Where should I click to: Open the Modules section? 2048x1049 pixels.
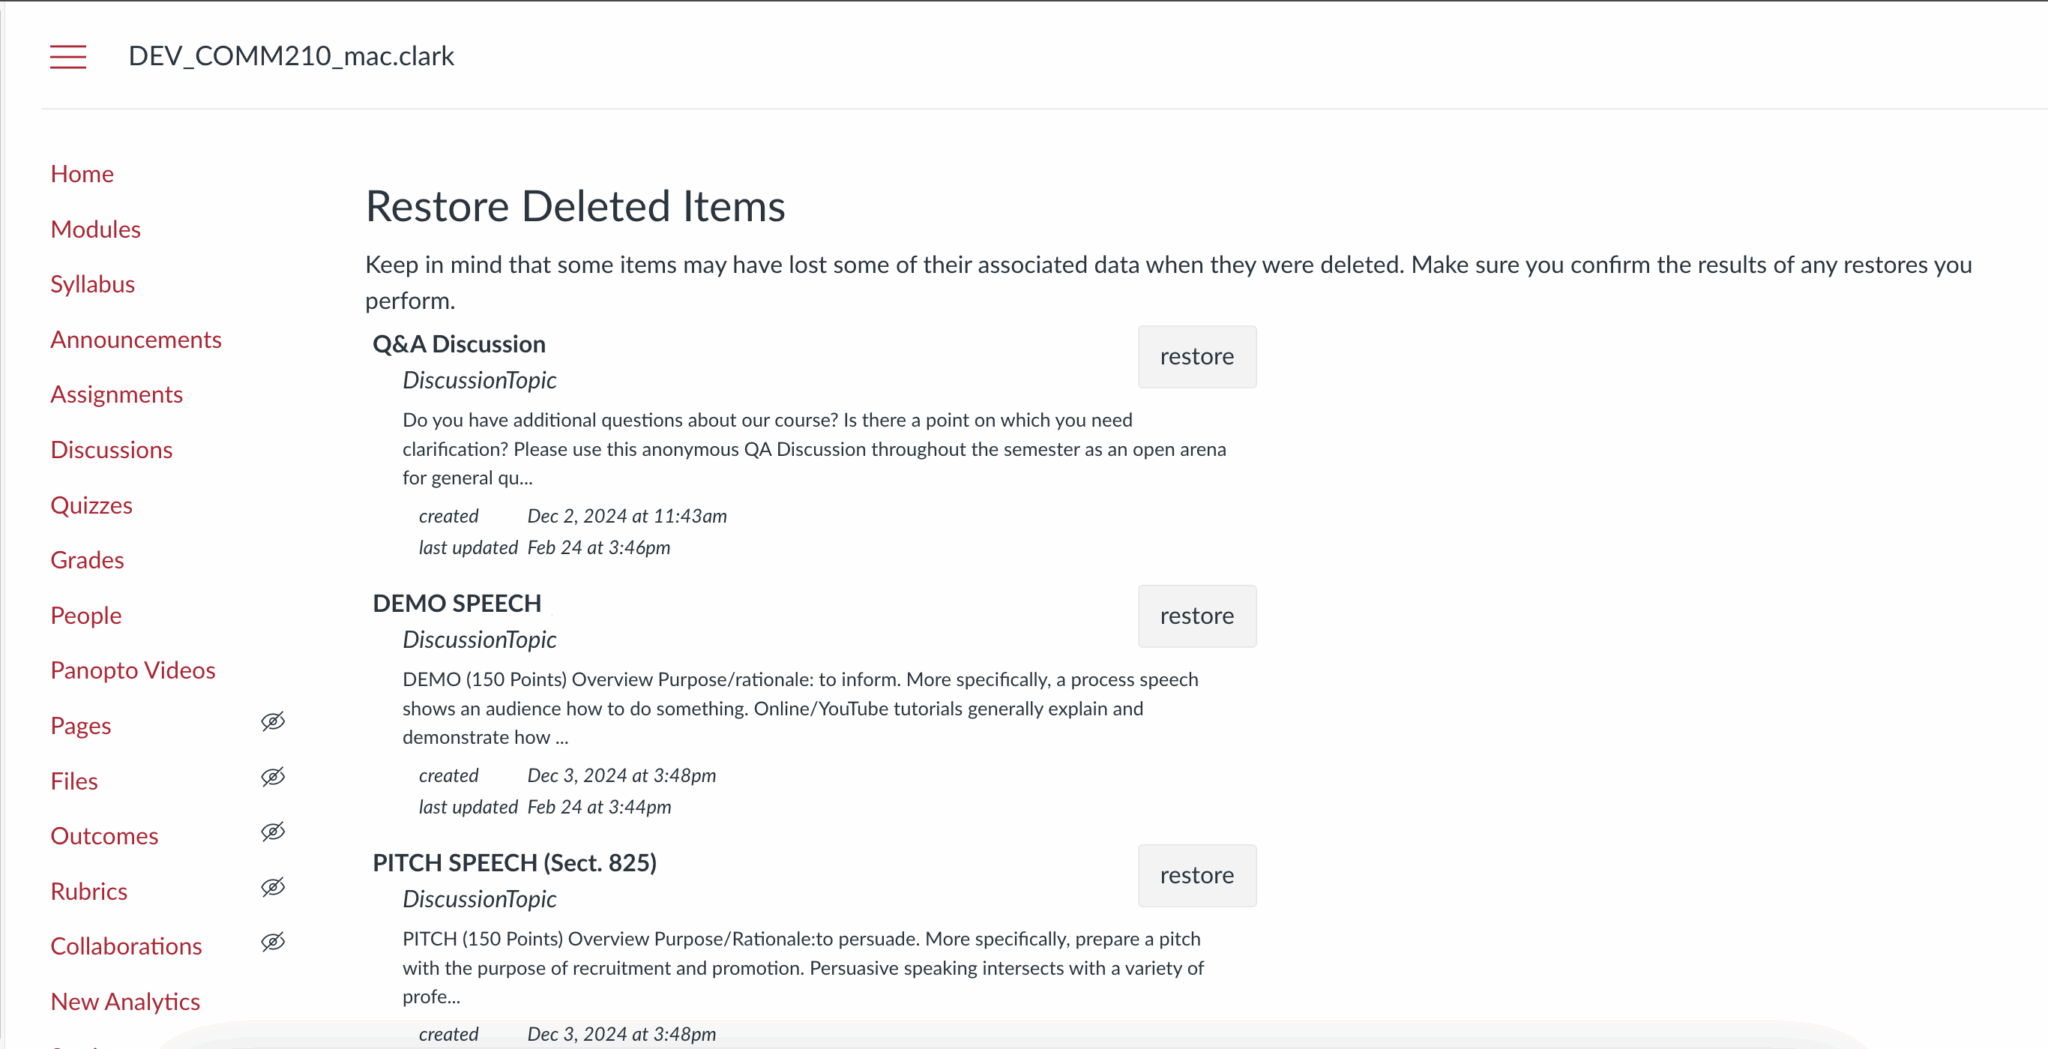pyautogui.click(x=95, y=228)
